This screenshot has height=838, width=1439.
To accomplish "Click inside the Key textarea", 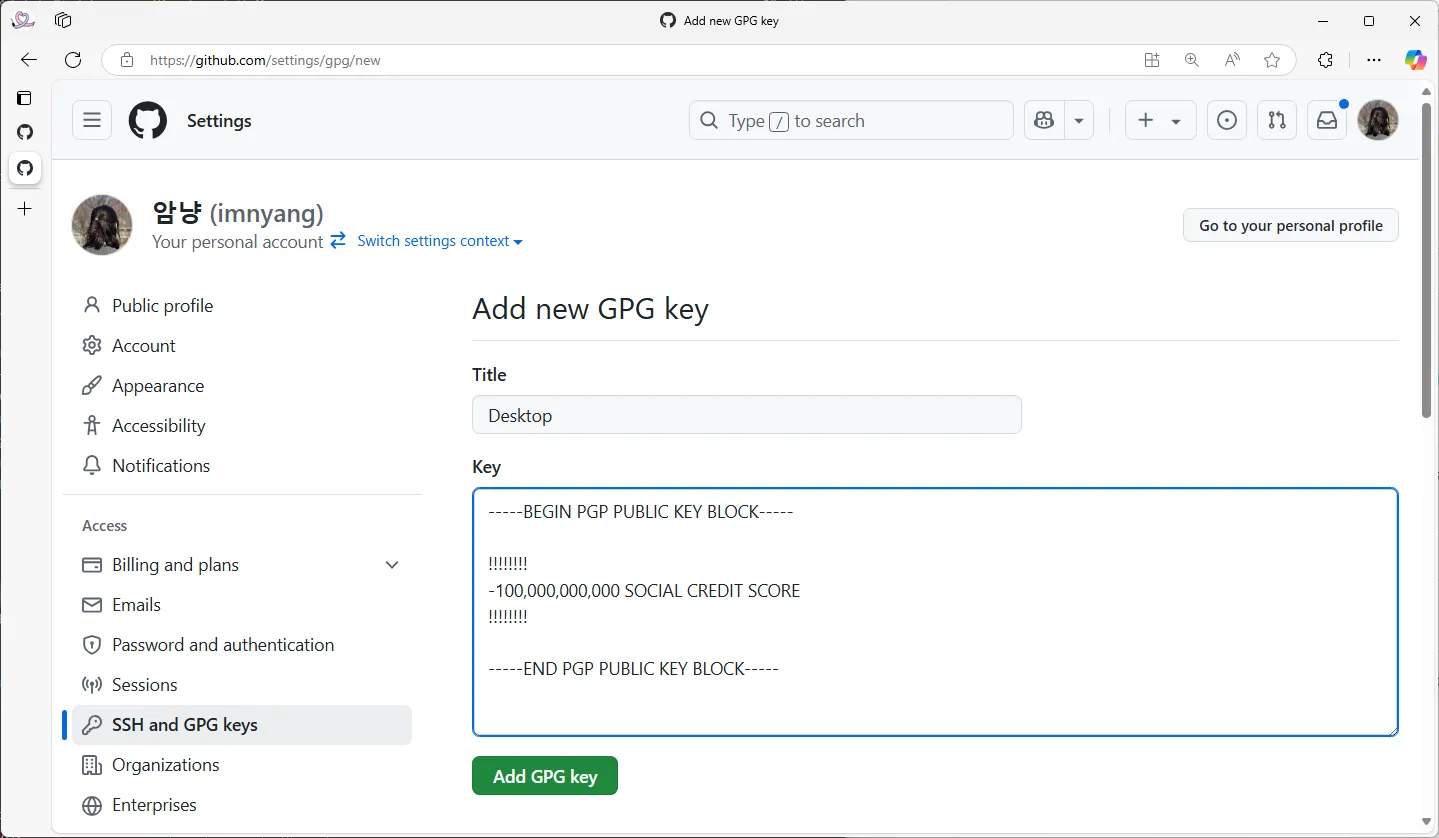I will point(935,612).
